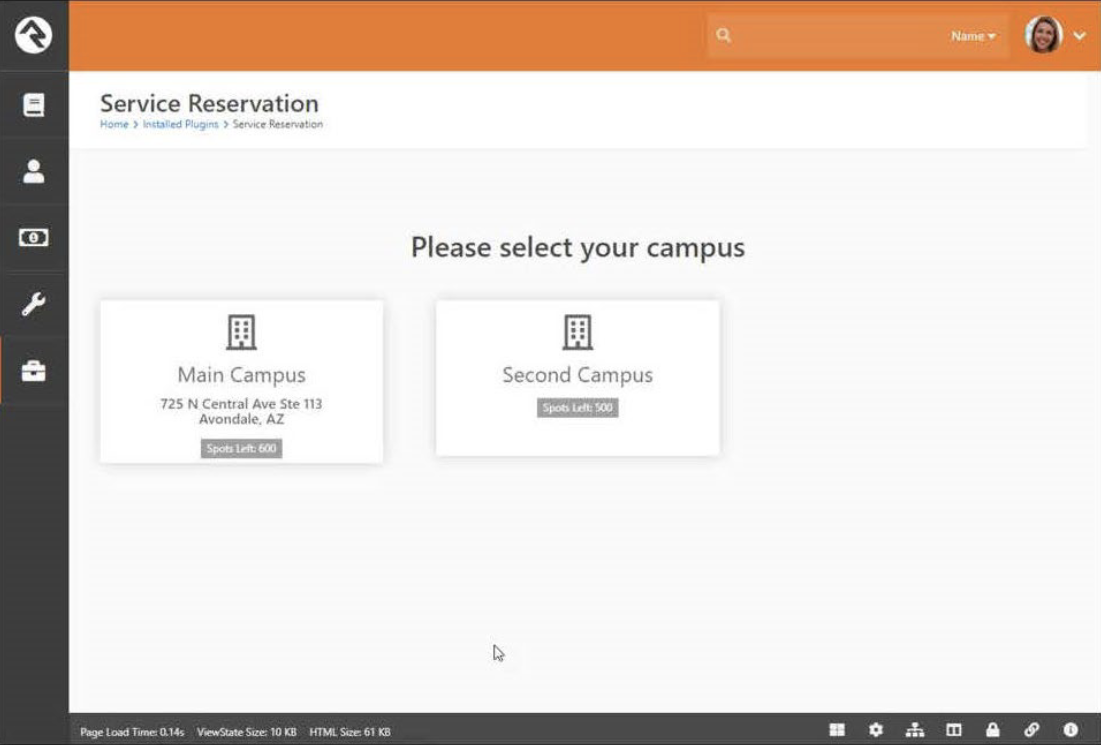Image resolution: width=1101 pixels, height=745 pixels.
Task: Click the columns layout icon in bottom bar
Action: pyautogui.click(x=954, y=731)
